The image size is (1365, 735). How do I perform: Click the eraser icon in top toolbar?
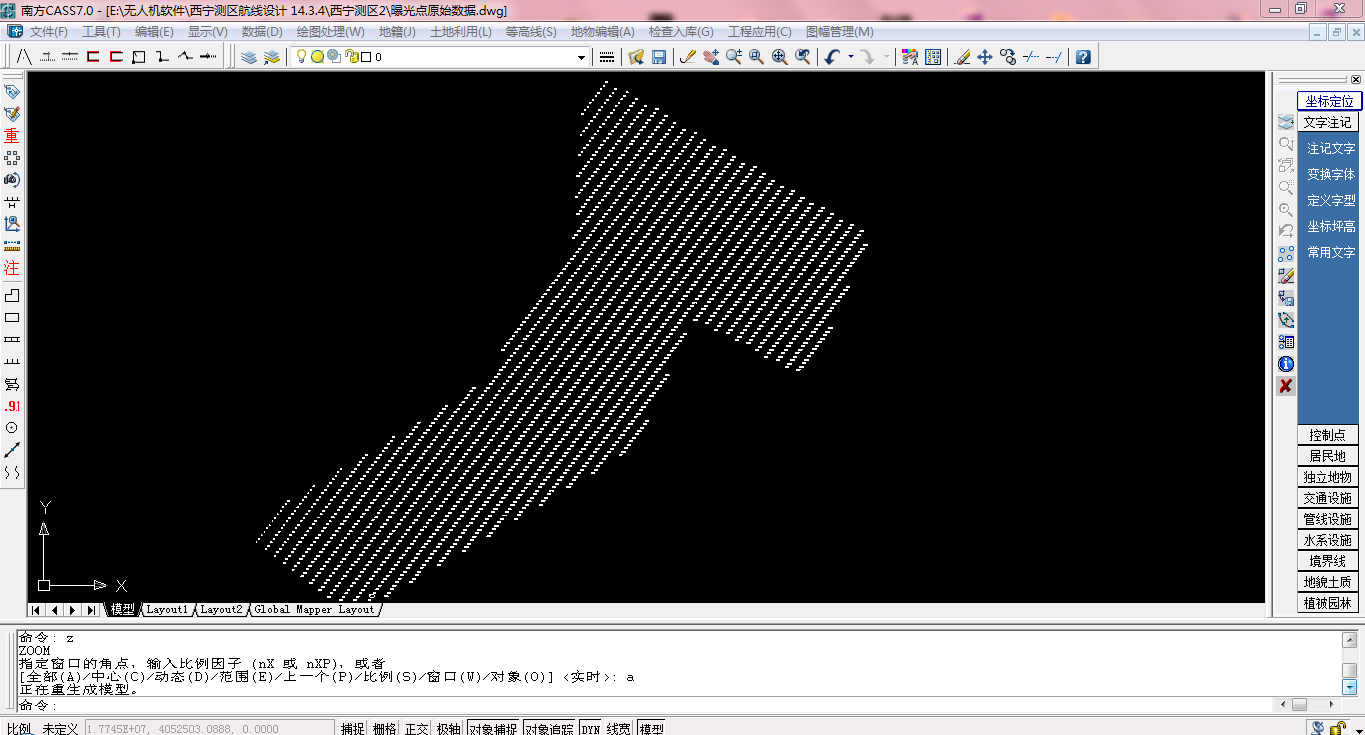point(962,57)
